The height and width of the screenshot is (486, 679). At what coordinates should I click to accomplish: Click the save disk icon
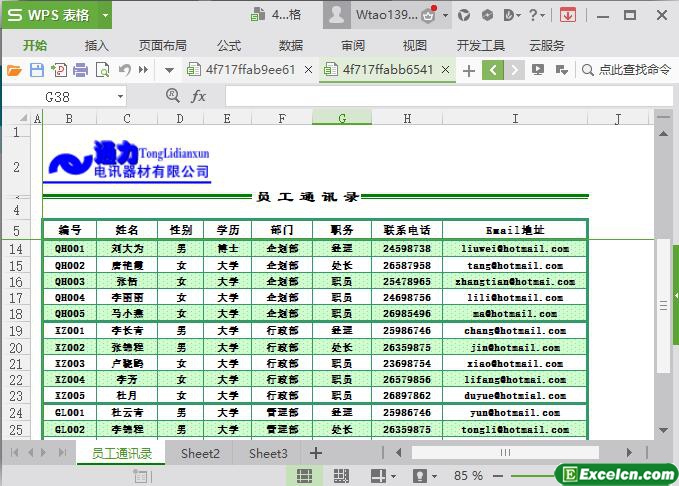click(x=36, y=70)
